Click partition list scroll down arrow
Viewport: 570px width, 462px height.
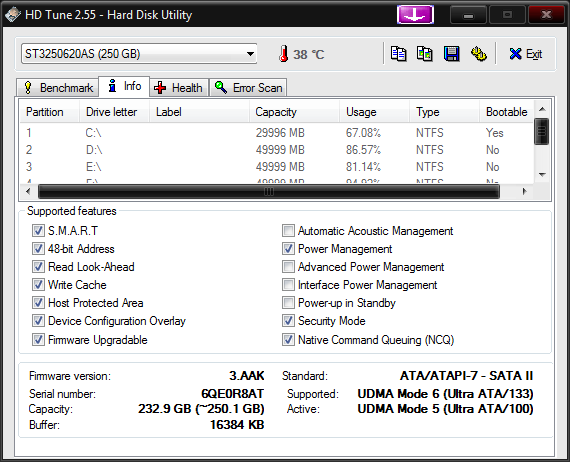542,174
